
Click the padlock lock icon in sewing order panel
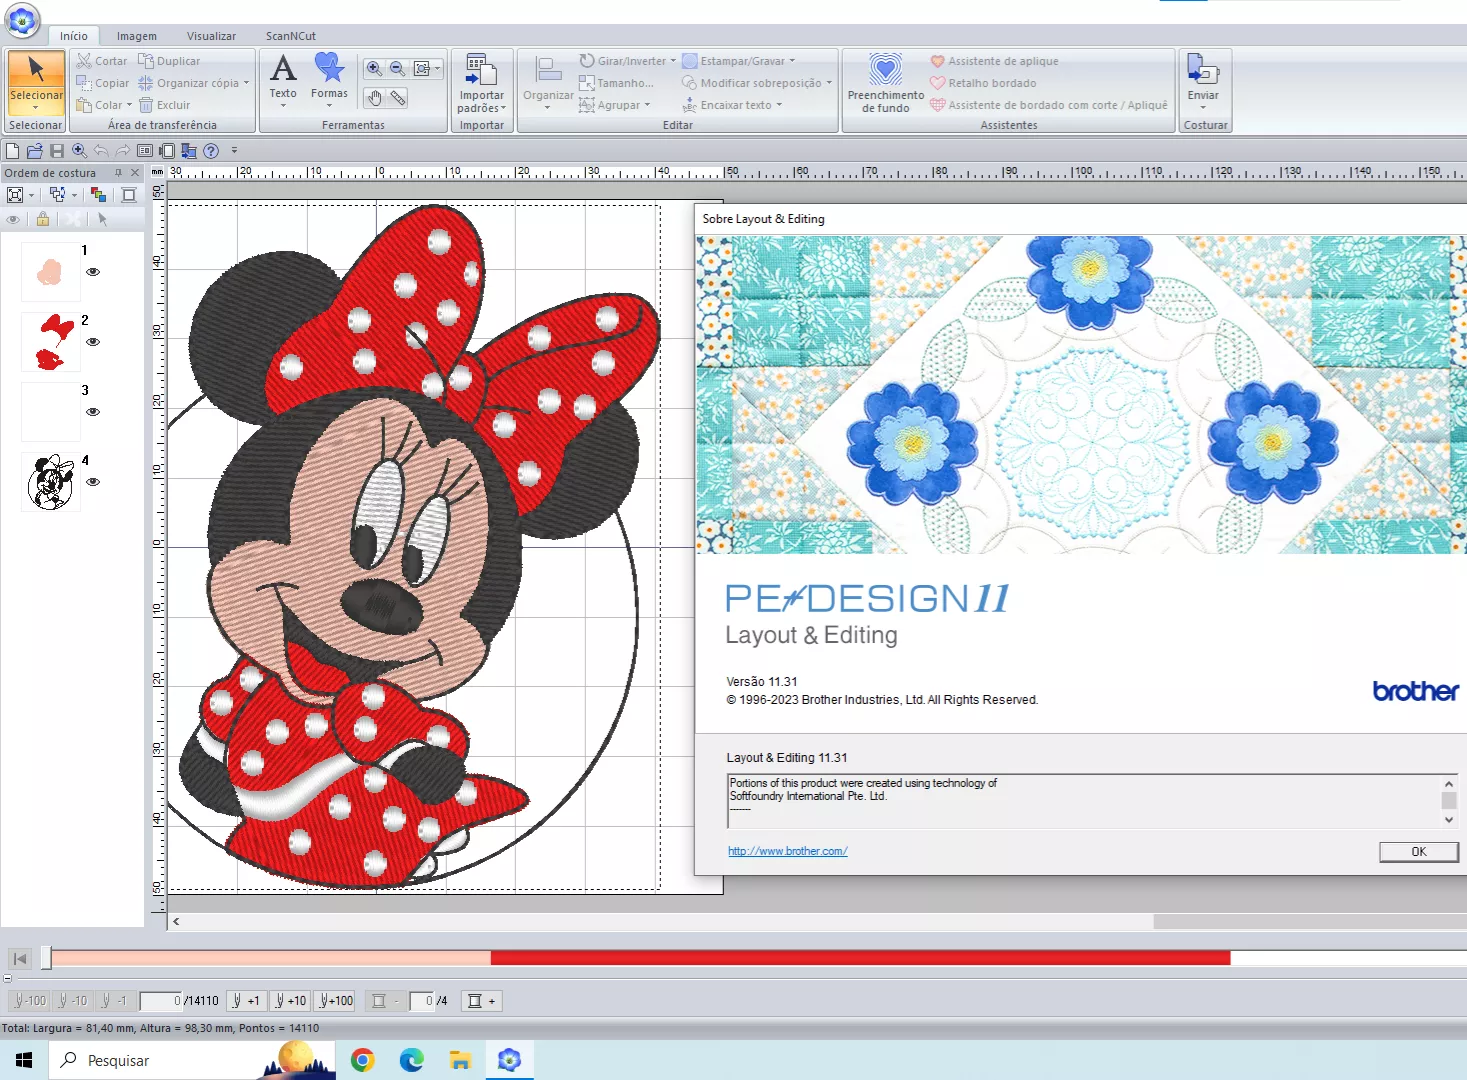pyautogui.click(x=42, y=219)
